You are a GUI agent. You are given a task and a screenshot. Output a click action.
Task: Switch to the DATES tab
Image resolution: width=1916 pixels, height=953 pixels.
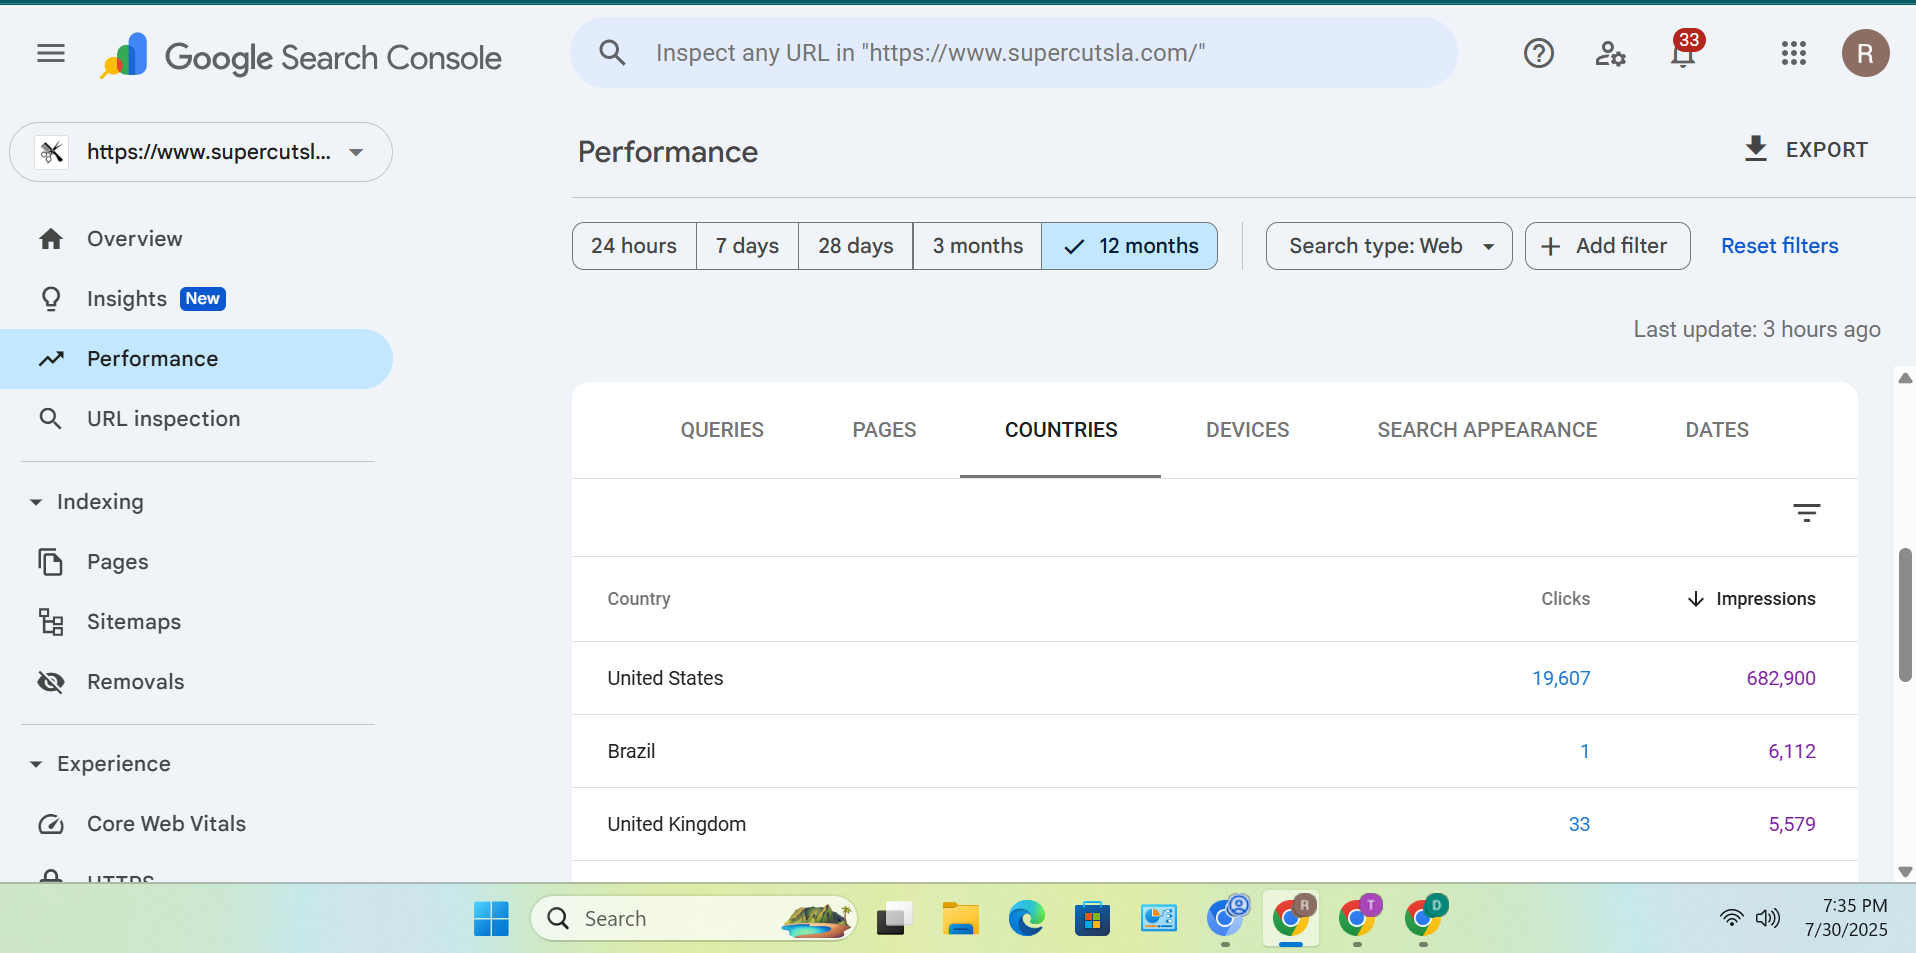1717,430
